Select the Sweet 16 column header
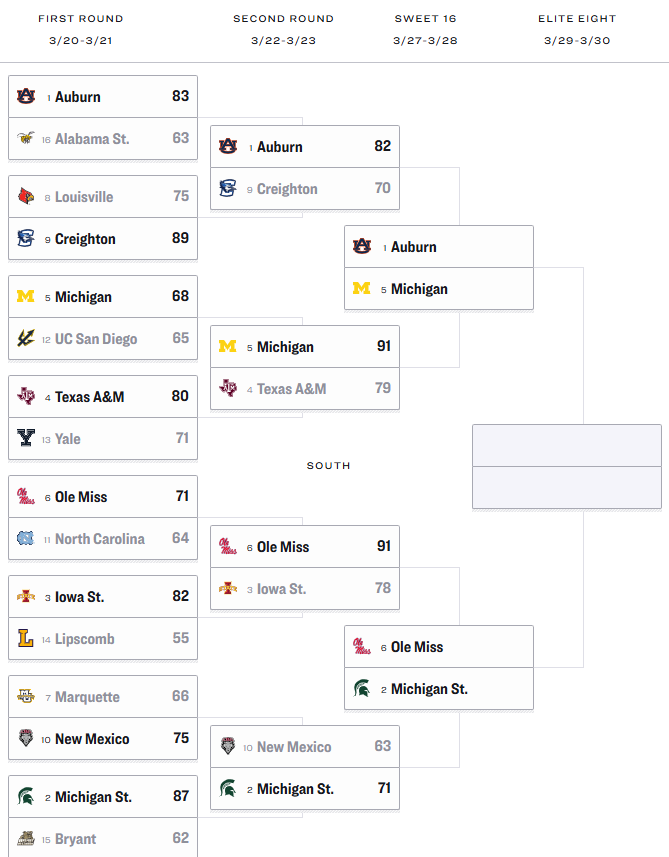Screen dimensions: 669x857 pyautogui.click(x=426, y=19)
